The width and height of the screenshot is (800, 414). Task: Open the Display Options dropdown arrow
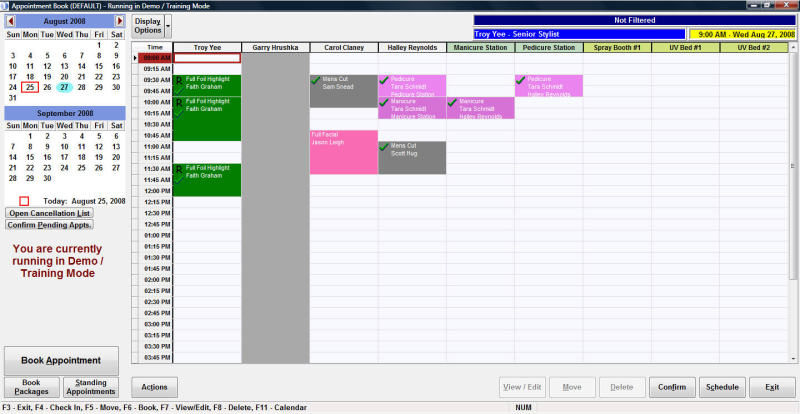tap(168, 26)
